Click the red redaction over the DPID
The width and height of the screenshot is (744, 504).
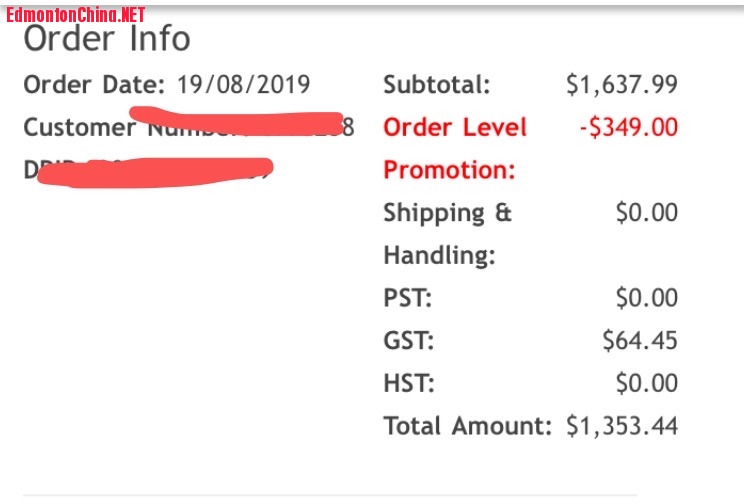tap(155, 172)
